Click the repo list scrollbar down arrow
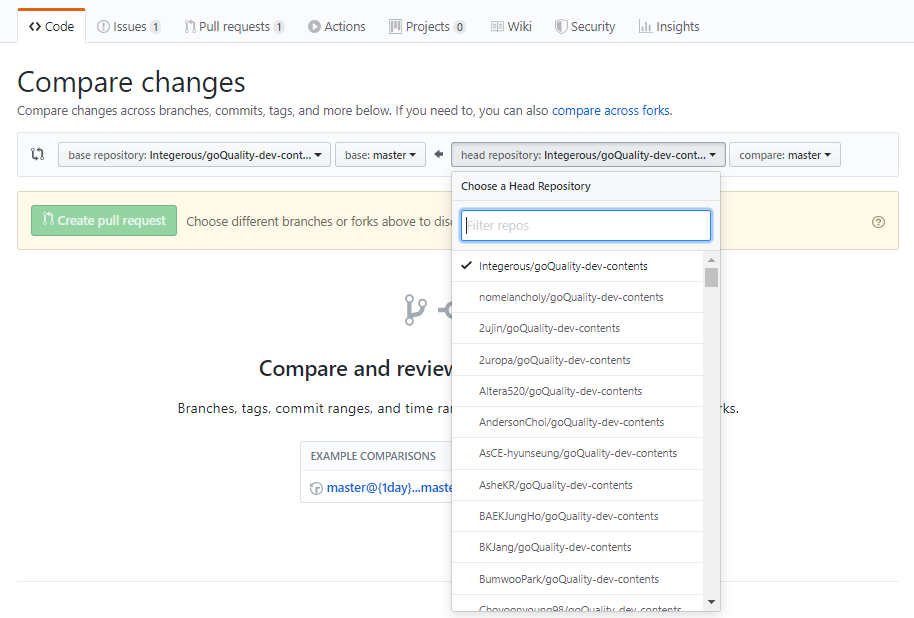The height and width of the screenshot is (618, 914). click(711, 602)
